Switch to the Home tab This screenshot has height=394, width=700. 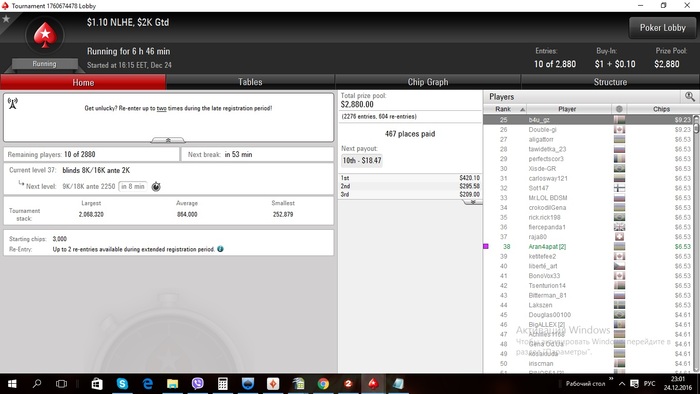[x=83, y=83]
